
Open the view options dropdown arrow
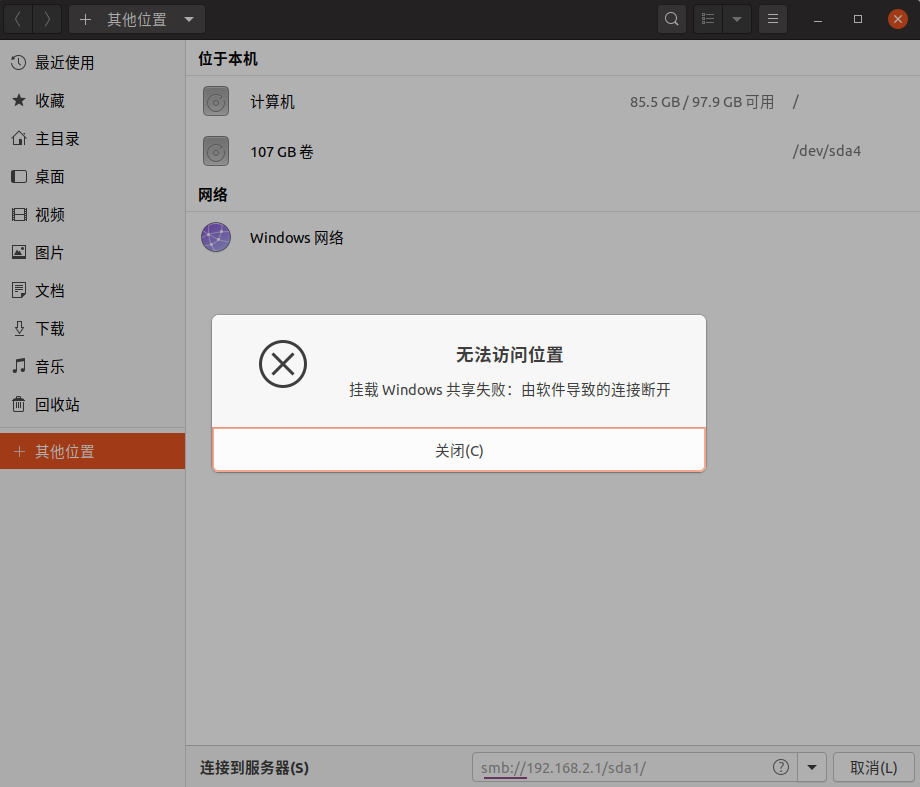point(737,18)
